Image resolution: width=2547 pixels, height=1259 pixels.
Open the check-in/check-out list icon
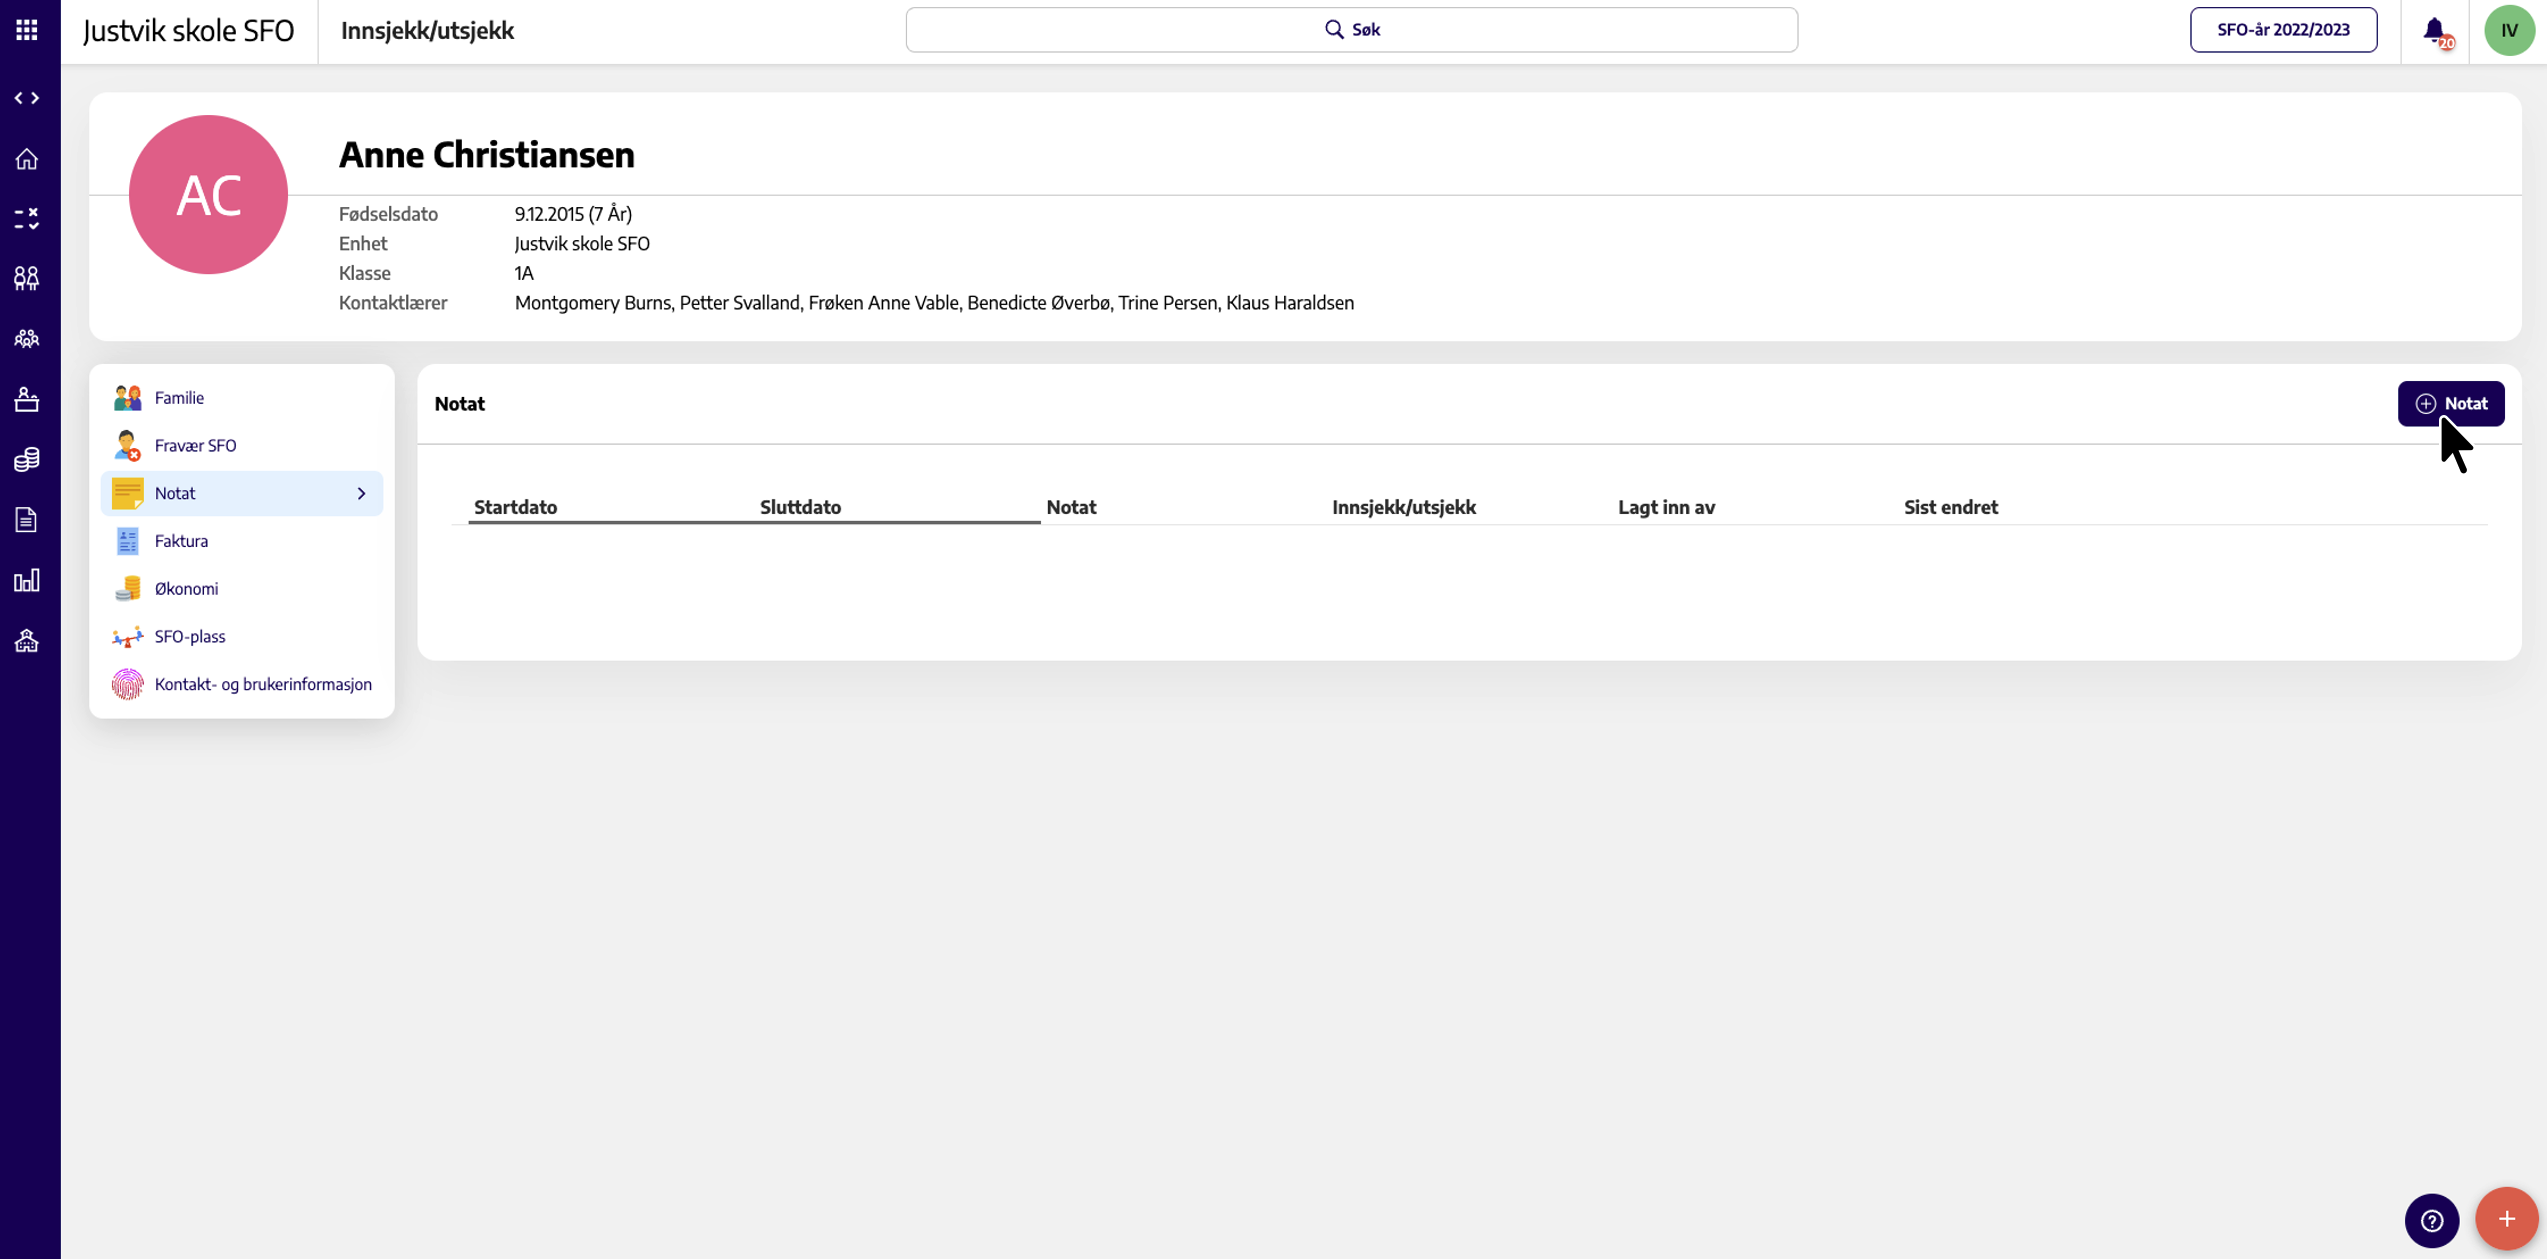pos(27,219)
